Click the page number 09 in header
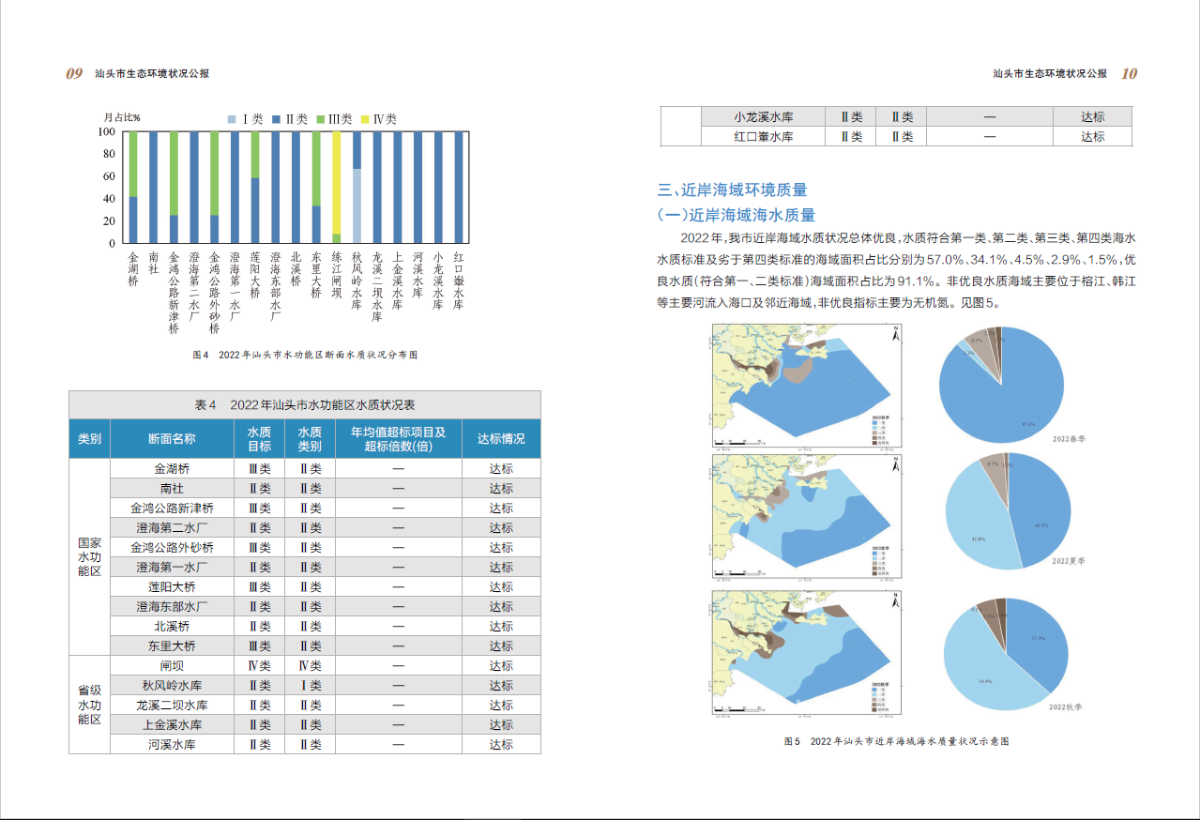 pos(74,73)
